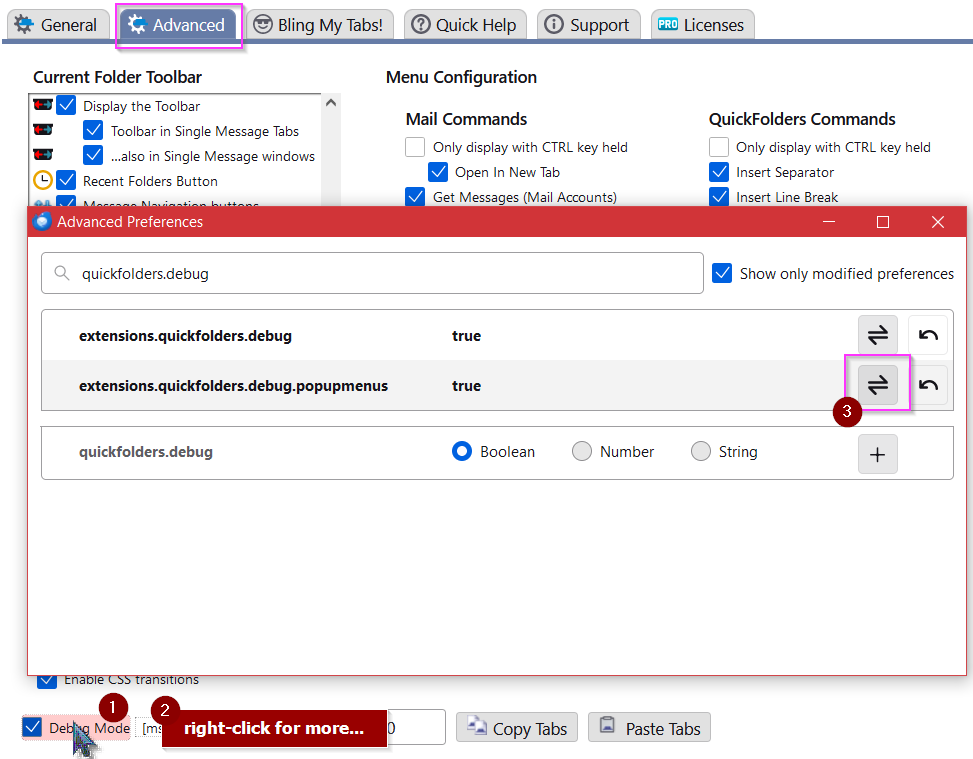Click the up arrow on the folder list scrollbar
This screenshot has height=759, width=973.
coord(330,101)
